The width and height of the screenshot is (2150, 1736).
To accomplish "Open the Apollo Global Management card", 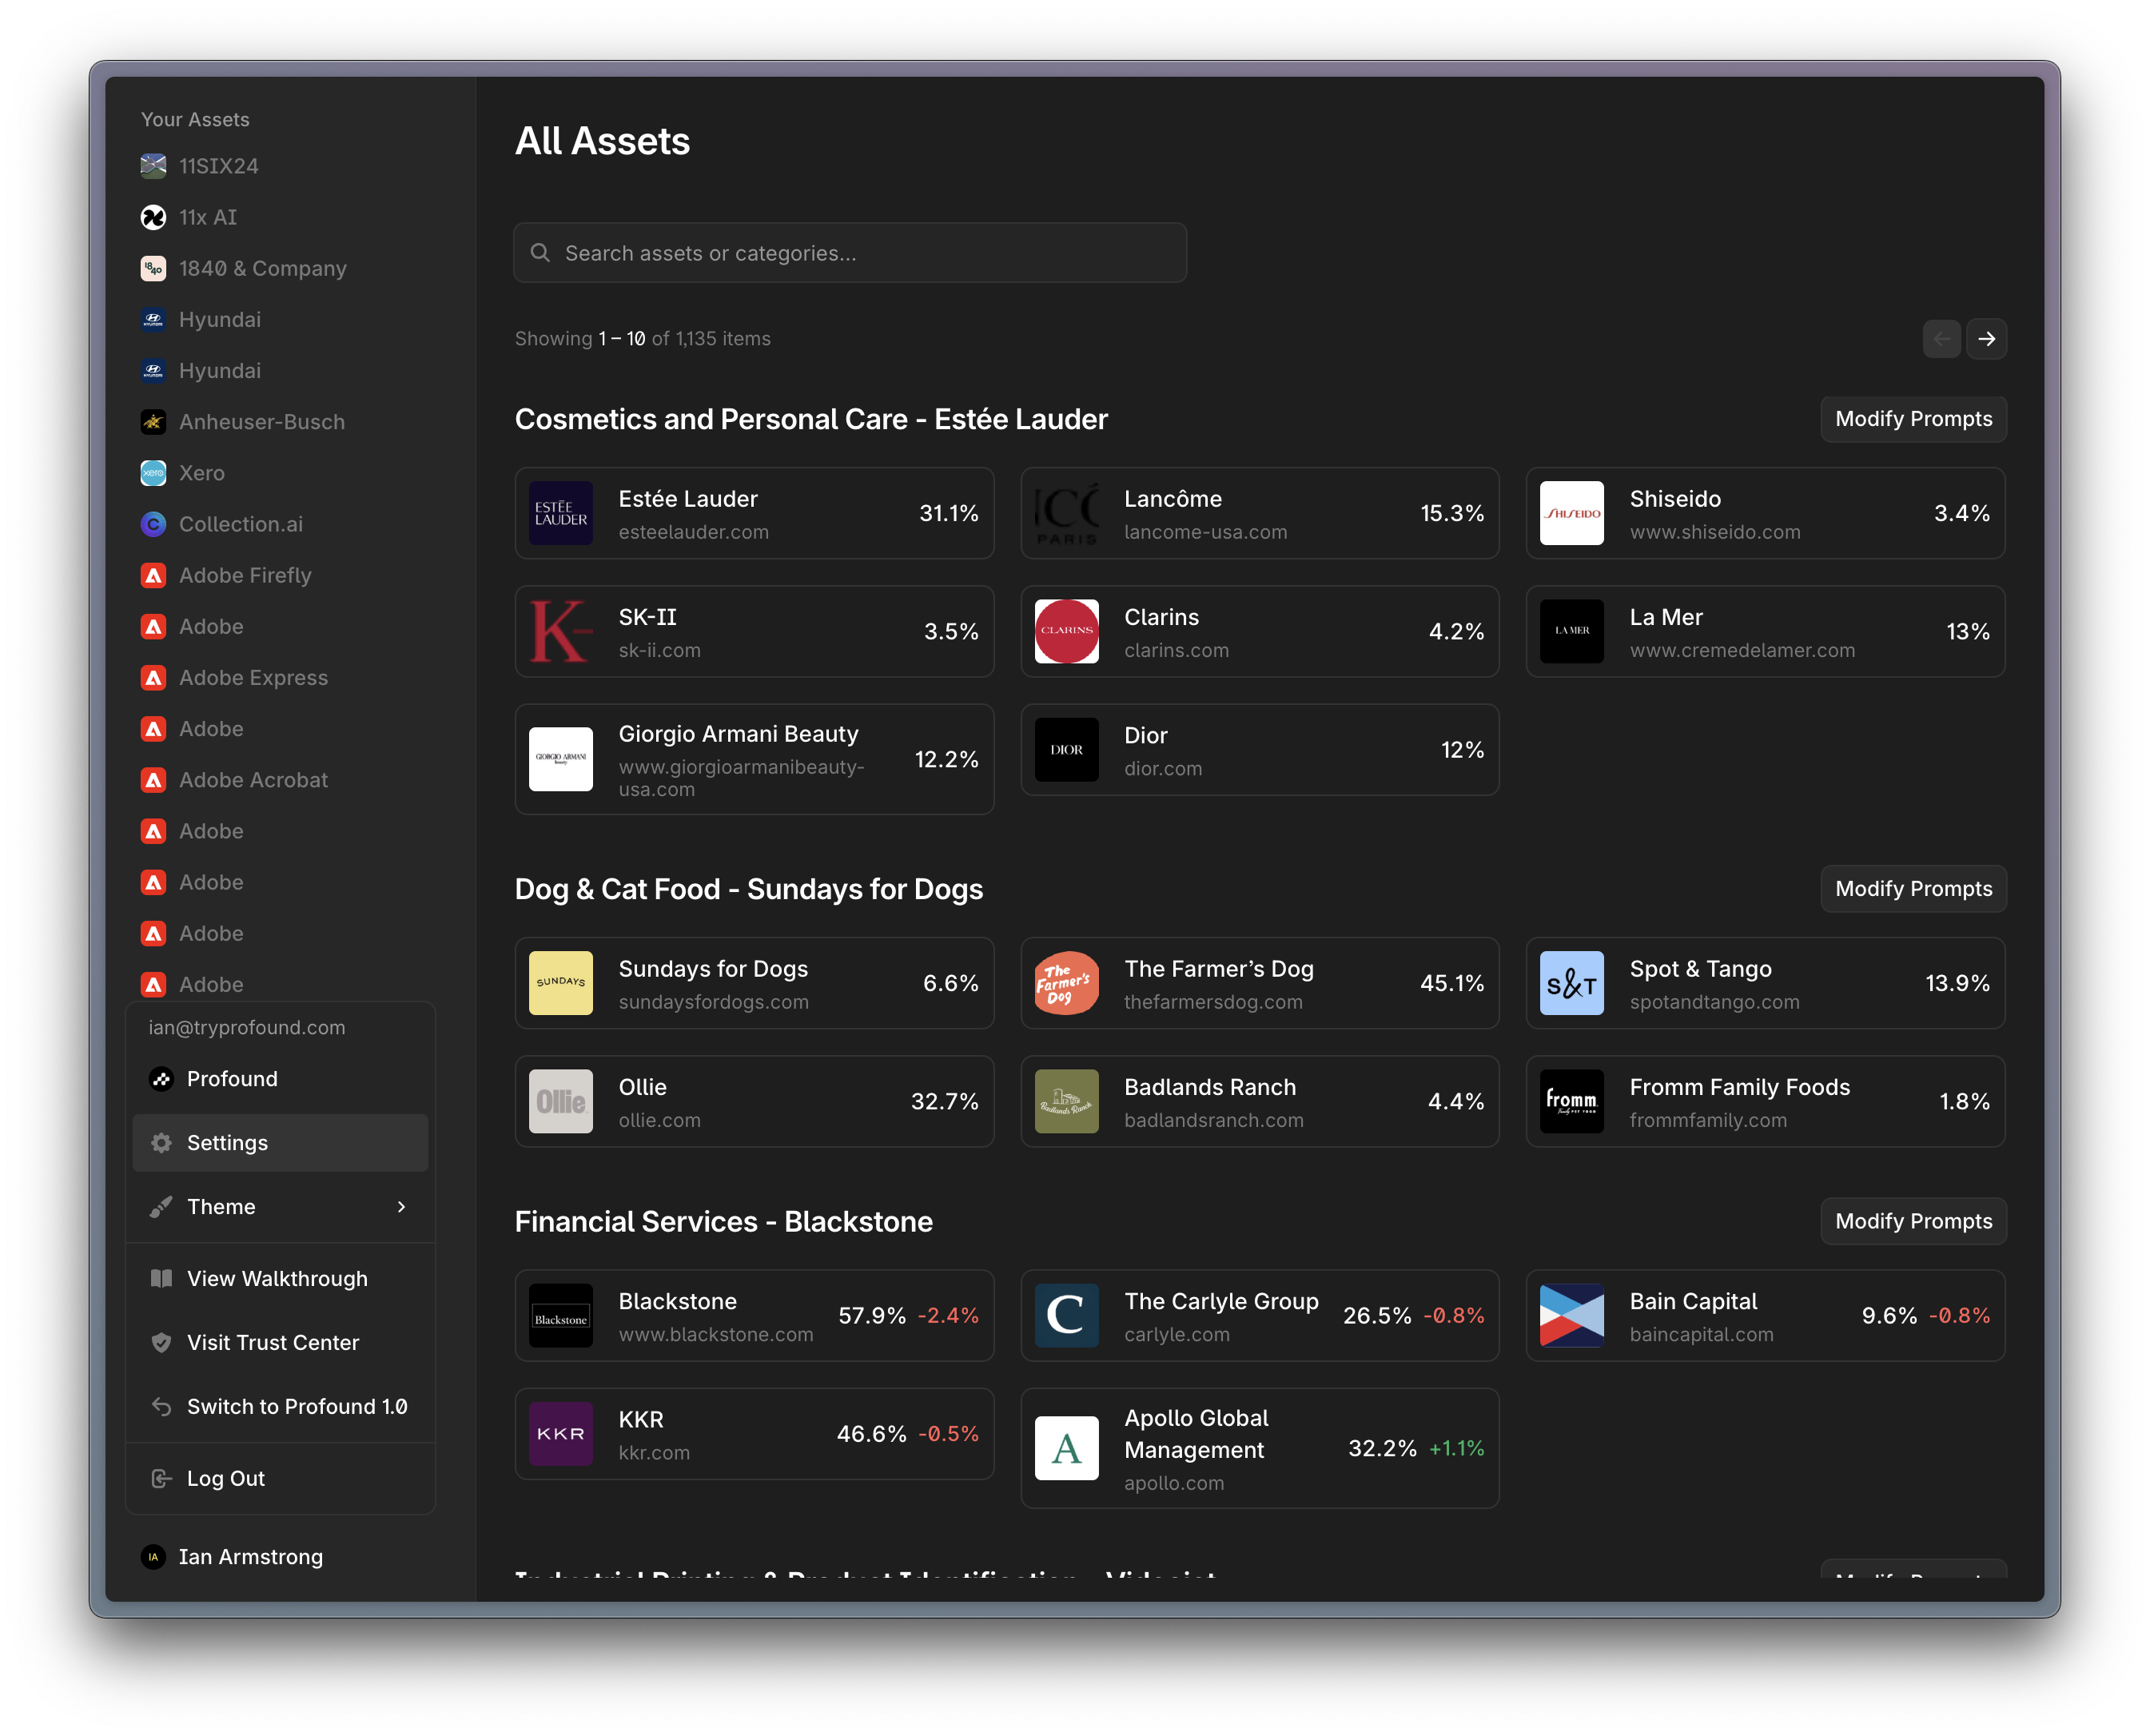I will (1259, 1448).
